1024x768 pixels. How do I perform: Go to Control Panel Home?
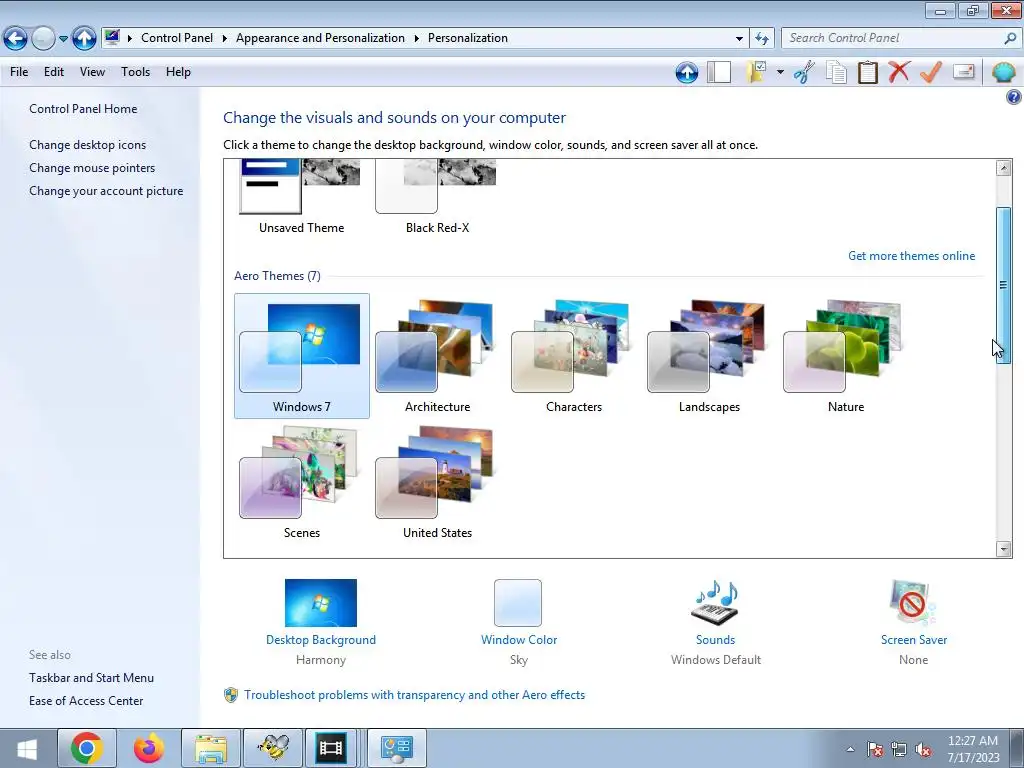coord(83,109)
